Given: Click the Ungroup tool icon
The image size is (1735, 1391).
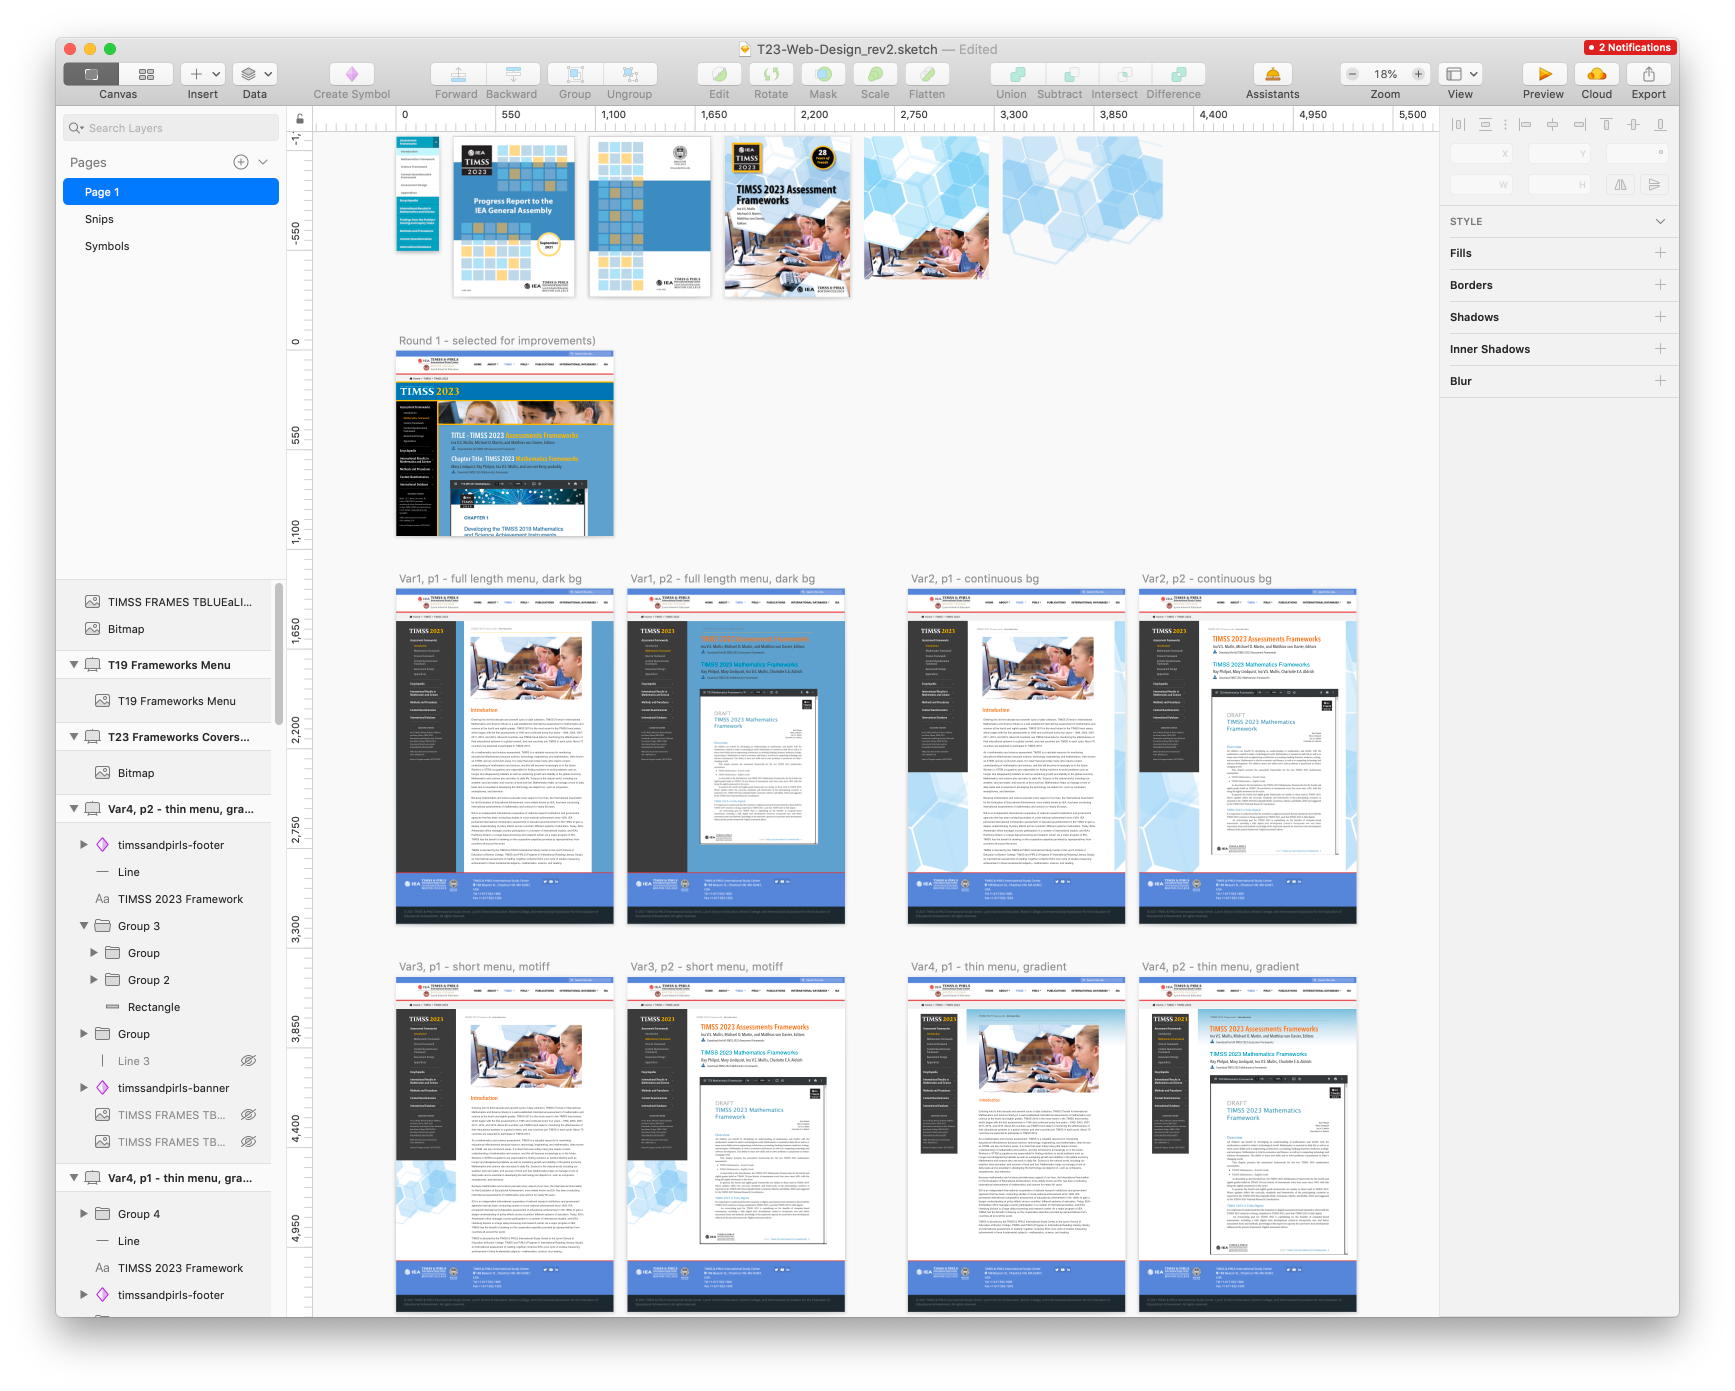Looking at the screenshot, I should (x=630, y=74).
